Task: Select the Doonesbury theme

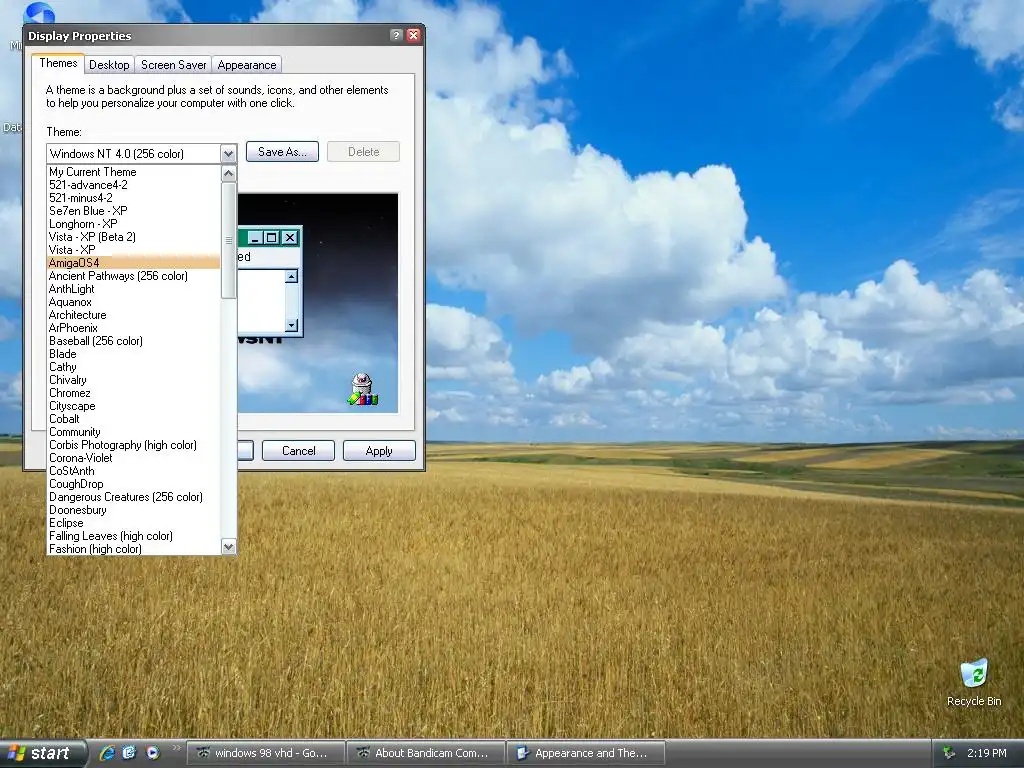Action: tap(133, 510)
